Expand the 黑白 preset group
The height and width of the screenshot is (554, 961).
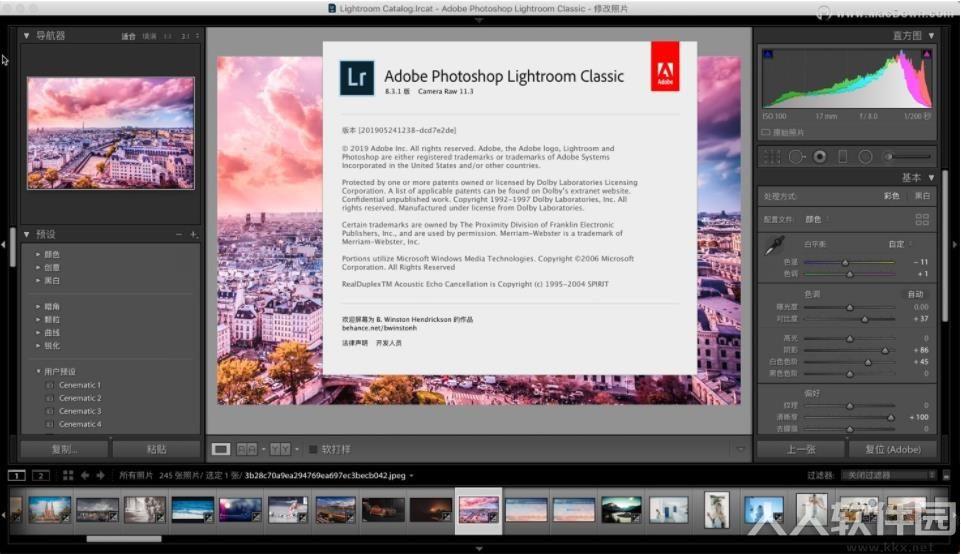pos(38,280)
